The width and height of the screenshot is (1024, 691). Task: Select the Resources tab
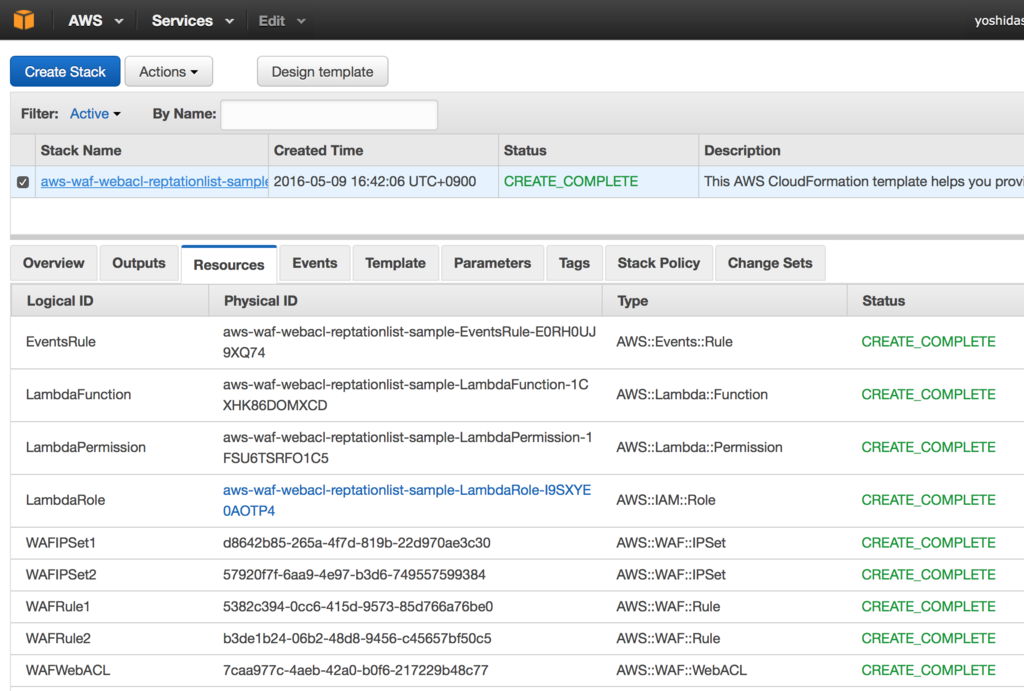pos(229,265)
